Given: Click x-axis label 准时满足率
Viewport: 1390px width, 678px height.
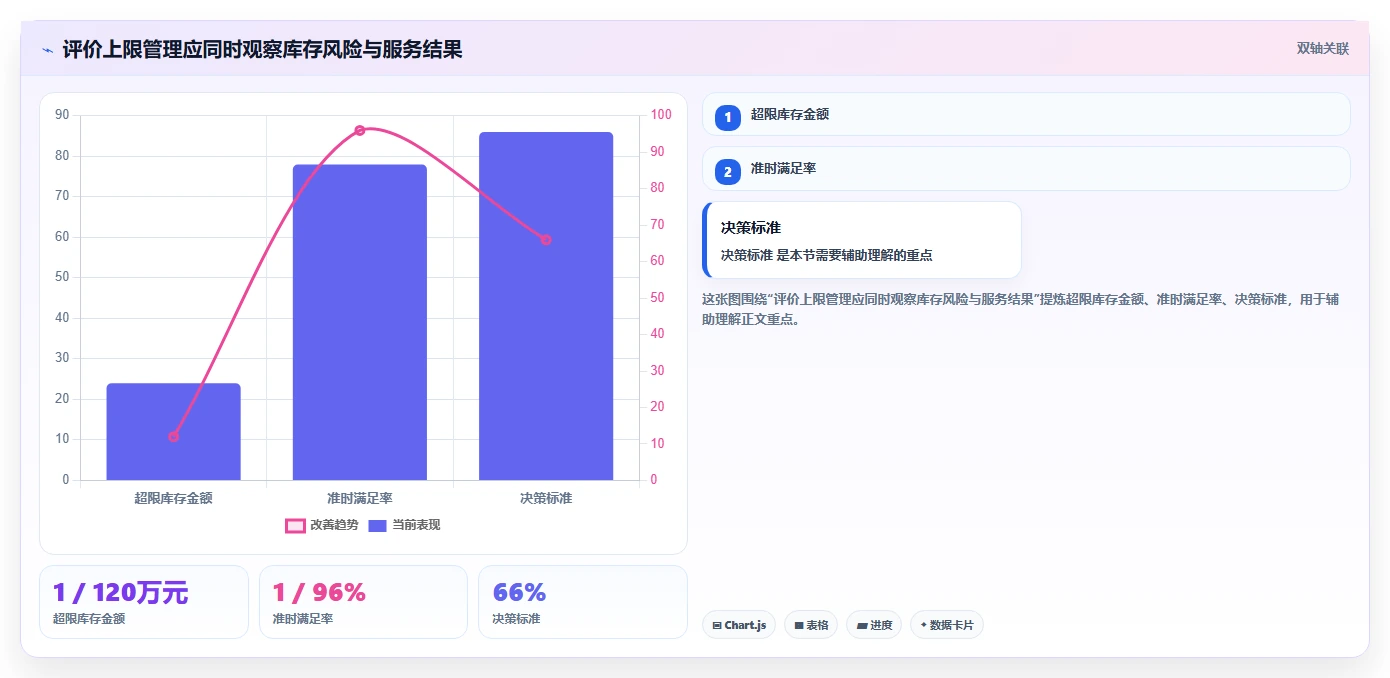Looking at the screenshot, I should pyautogui.click(x=360, y=497).
